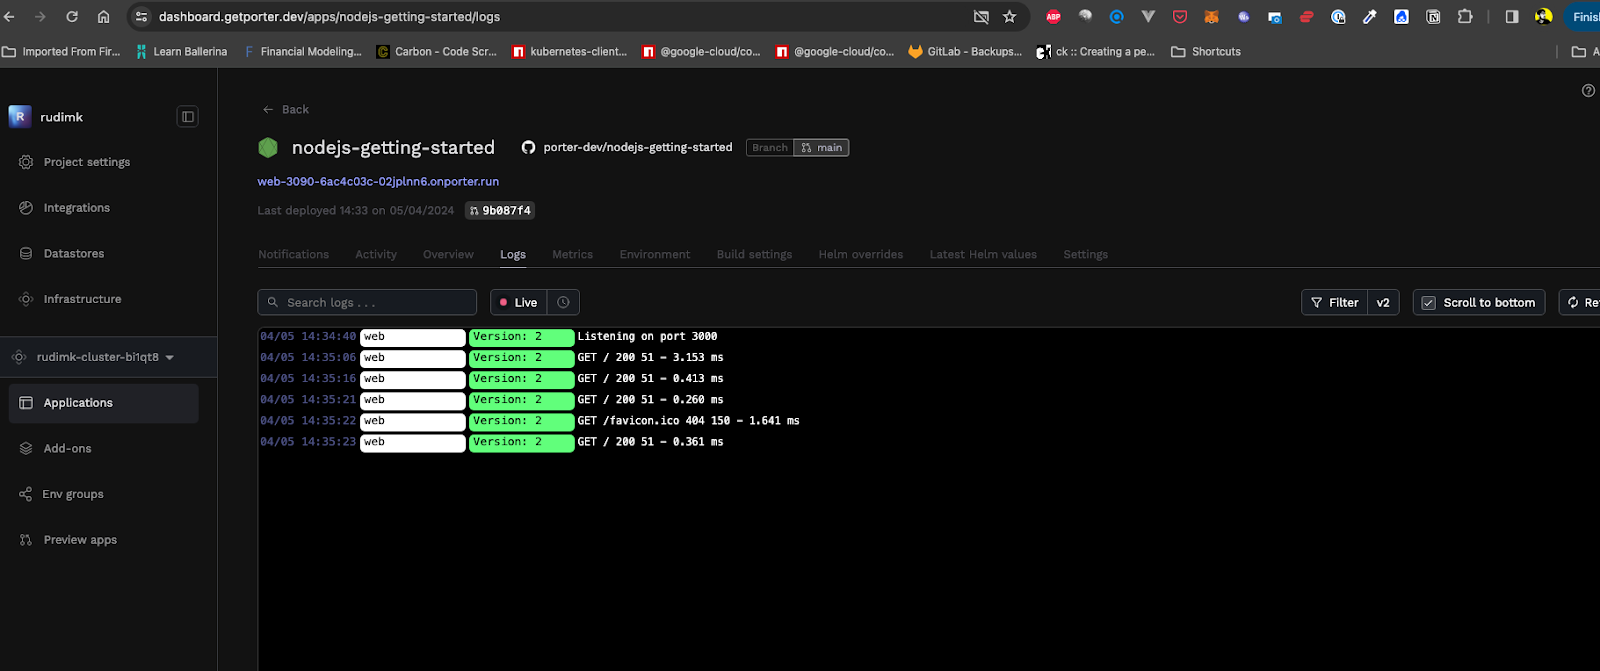Click the Project settings gear icon
Viewport: 1600px width, 671px height.
tap(26, 162)
